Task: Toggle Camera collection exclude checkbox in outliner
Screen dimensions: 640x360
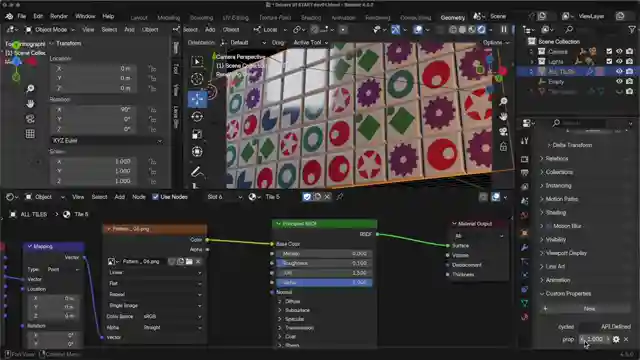Action: [x=609, y=51]
